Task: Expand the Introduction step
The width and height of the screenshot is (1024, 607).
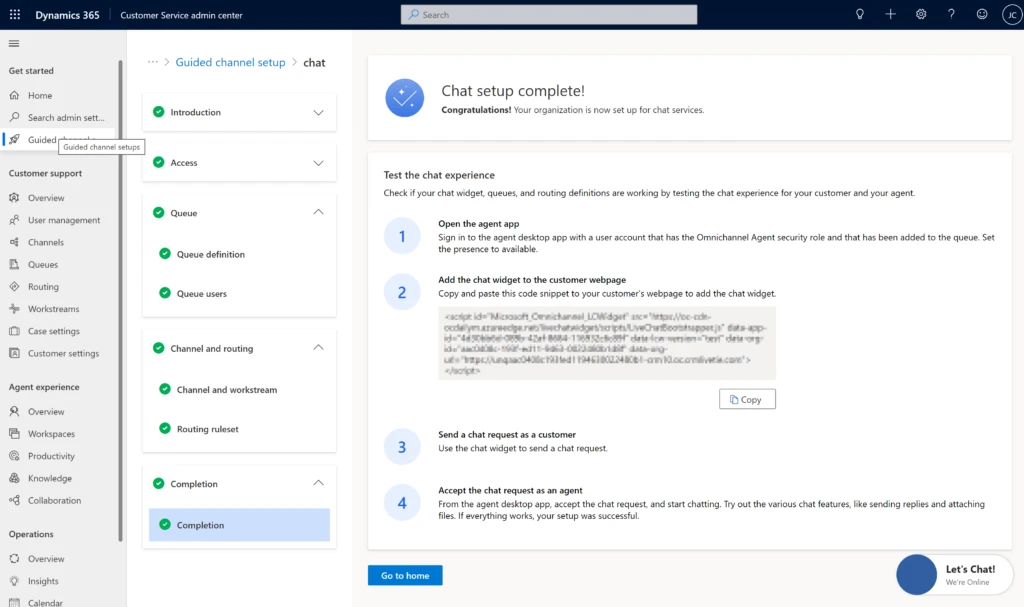Action: click(x=319, y=112)
